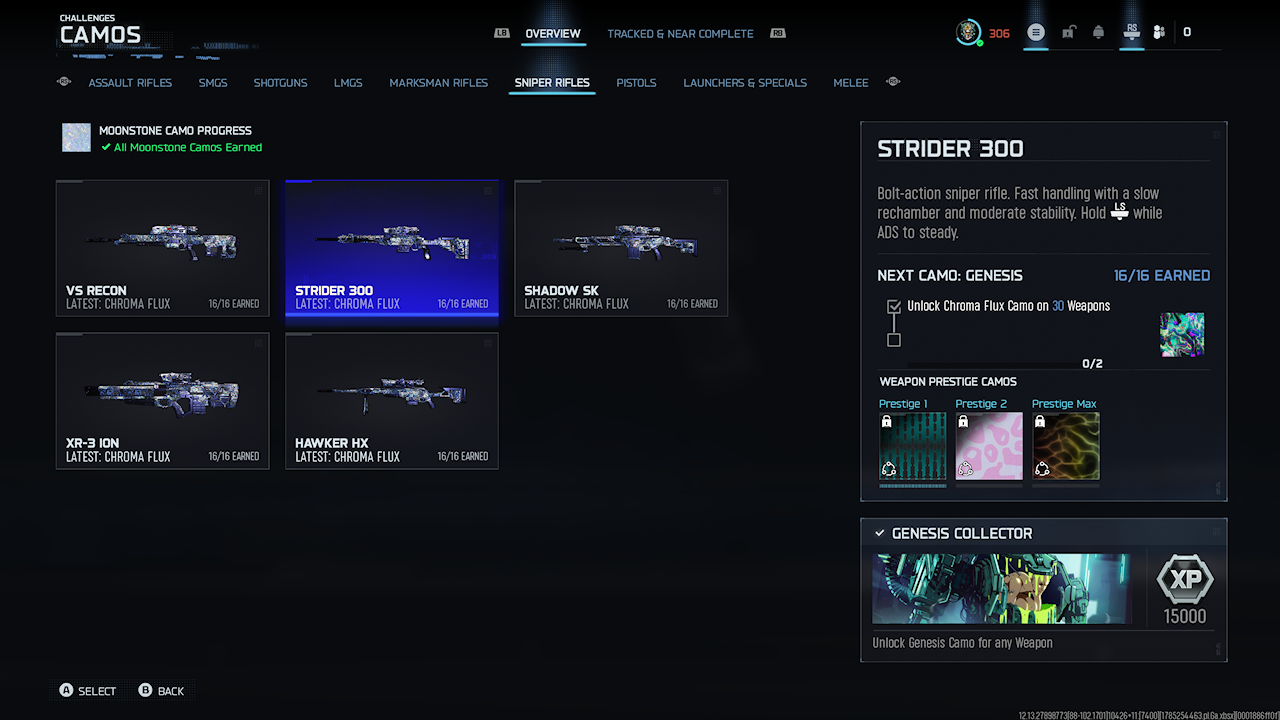Screen dimensions: 1280x720
Task: Cycle categories left with the left stick icon
Action: [x=65, y=82]
